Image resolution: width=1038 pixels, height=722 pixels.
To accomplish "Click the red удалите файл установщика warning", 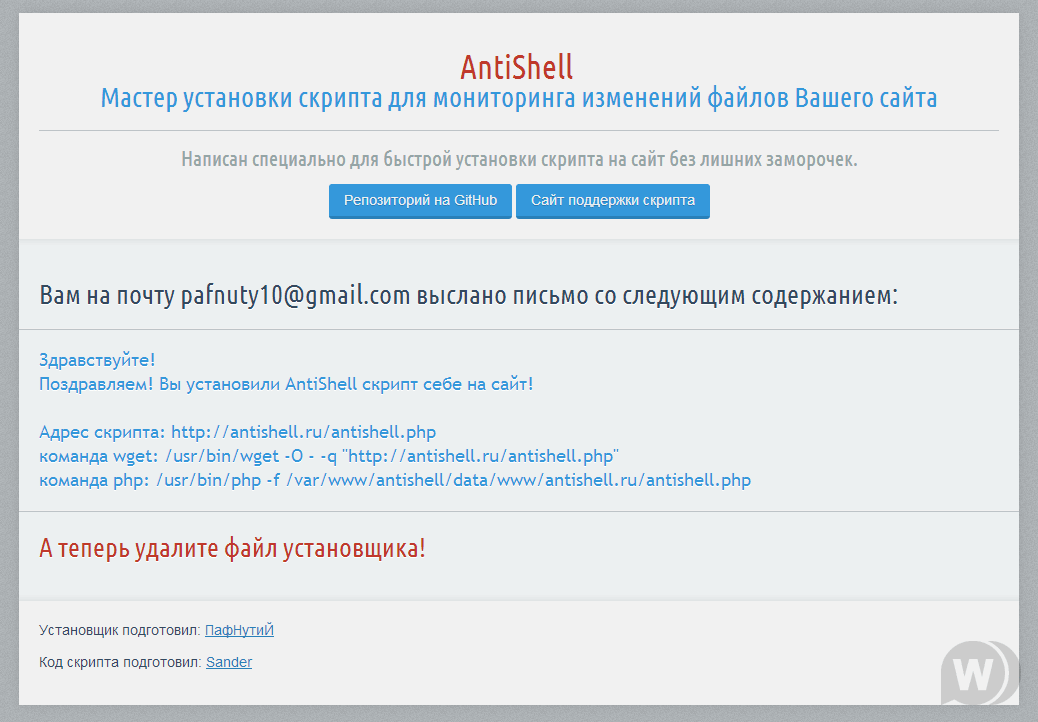I will [232, 548].
